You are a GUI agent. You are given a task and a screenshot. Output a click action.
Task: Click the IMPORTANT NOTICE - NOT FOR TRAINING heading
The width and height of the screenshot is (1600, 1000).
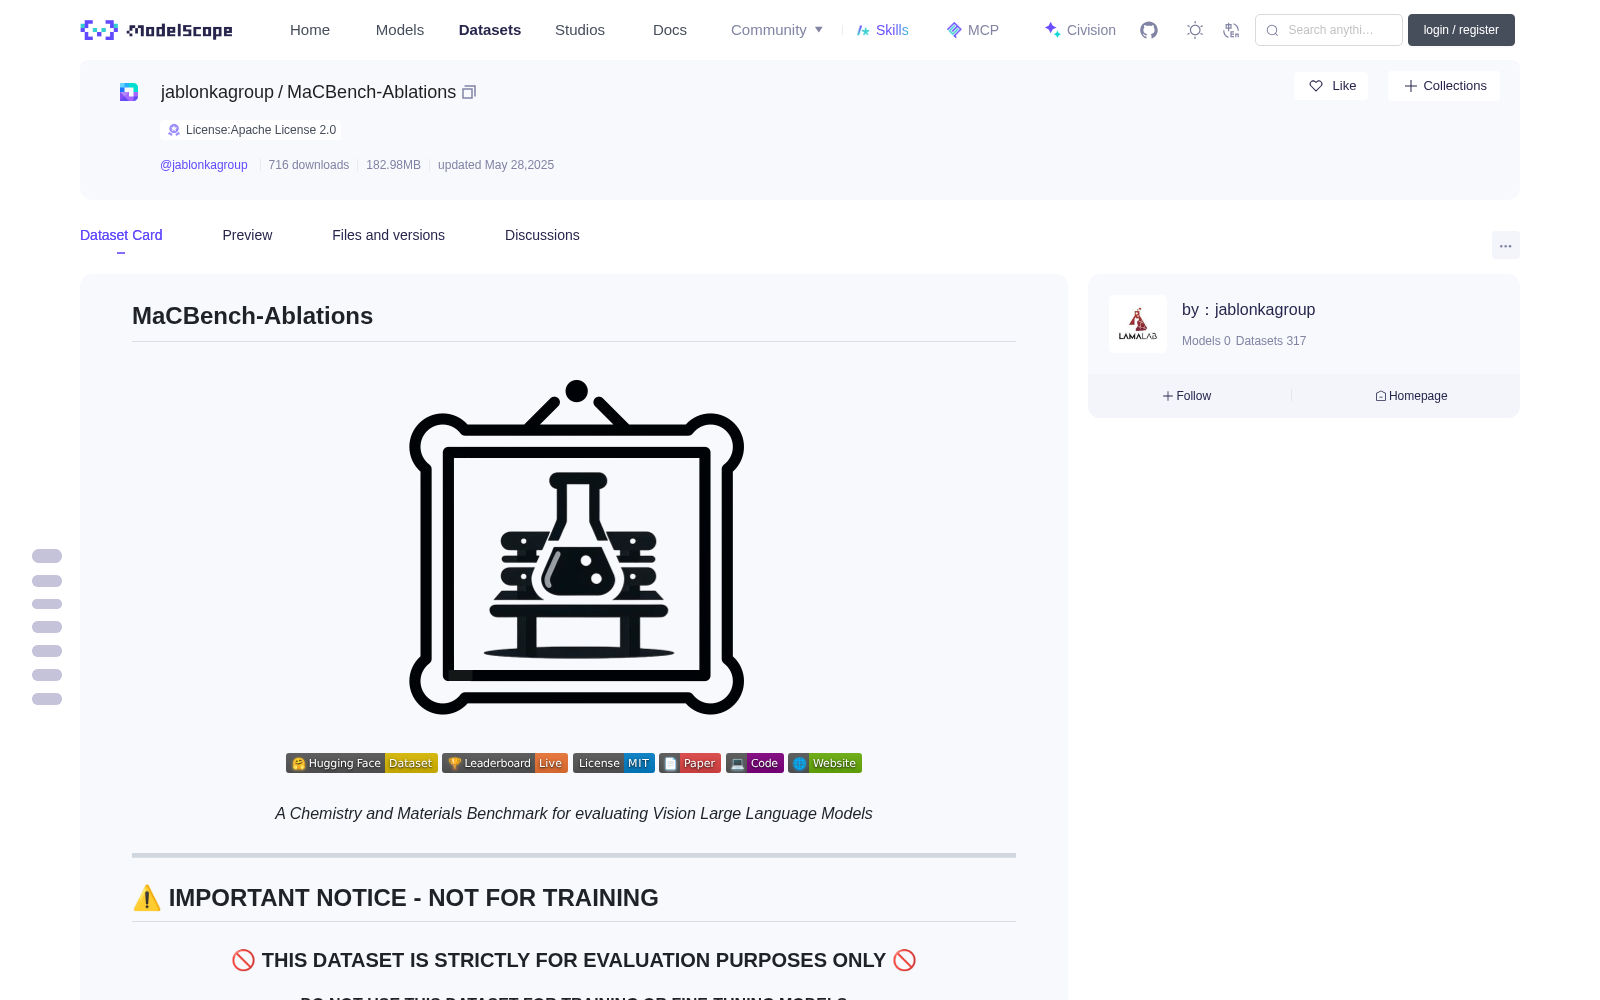(x=395, y=898)
